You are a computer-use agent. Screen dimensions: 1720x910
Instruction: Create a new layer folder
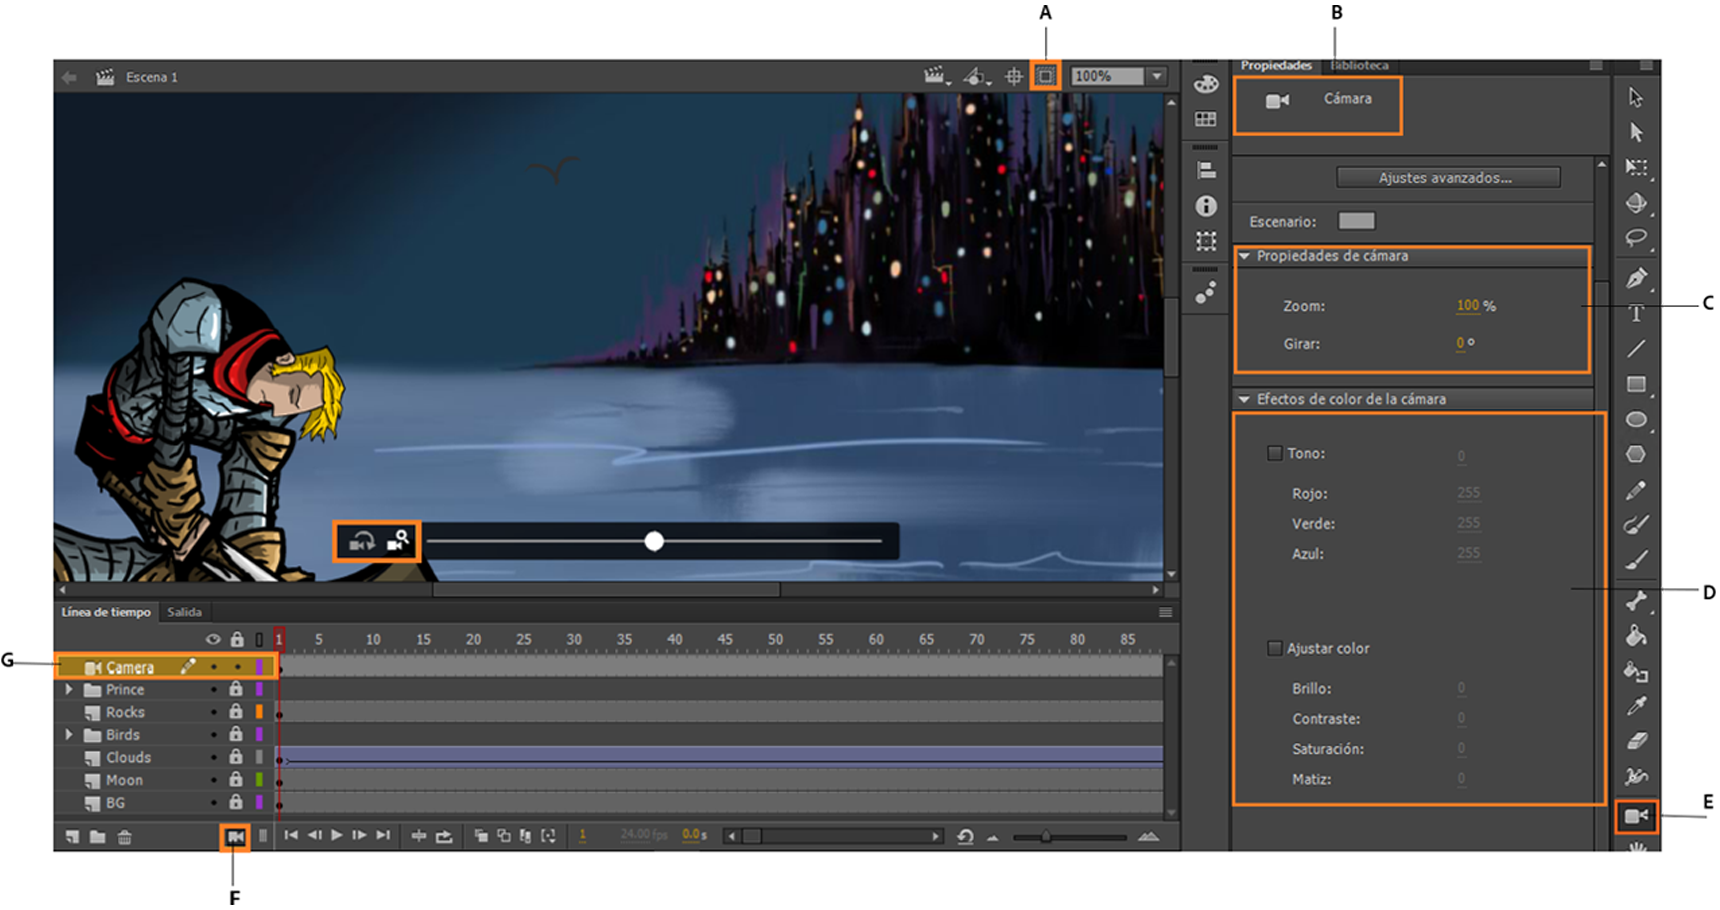pyautogui.click(x=98, y=837)
